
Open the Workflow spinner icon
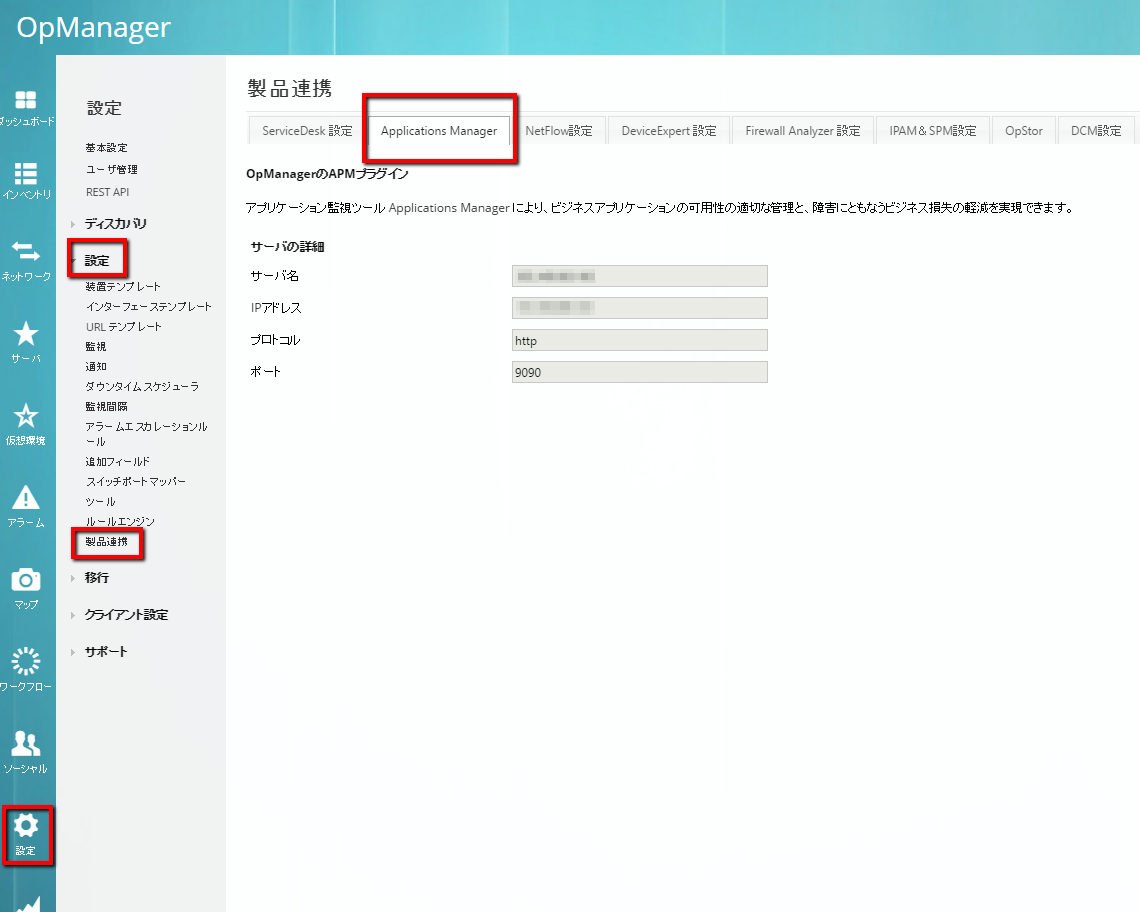[25, 661]
